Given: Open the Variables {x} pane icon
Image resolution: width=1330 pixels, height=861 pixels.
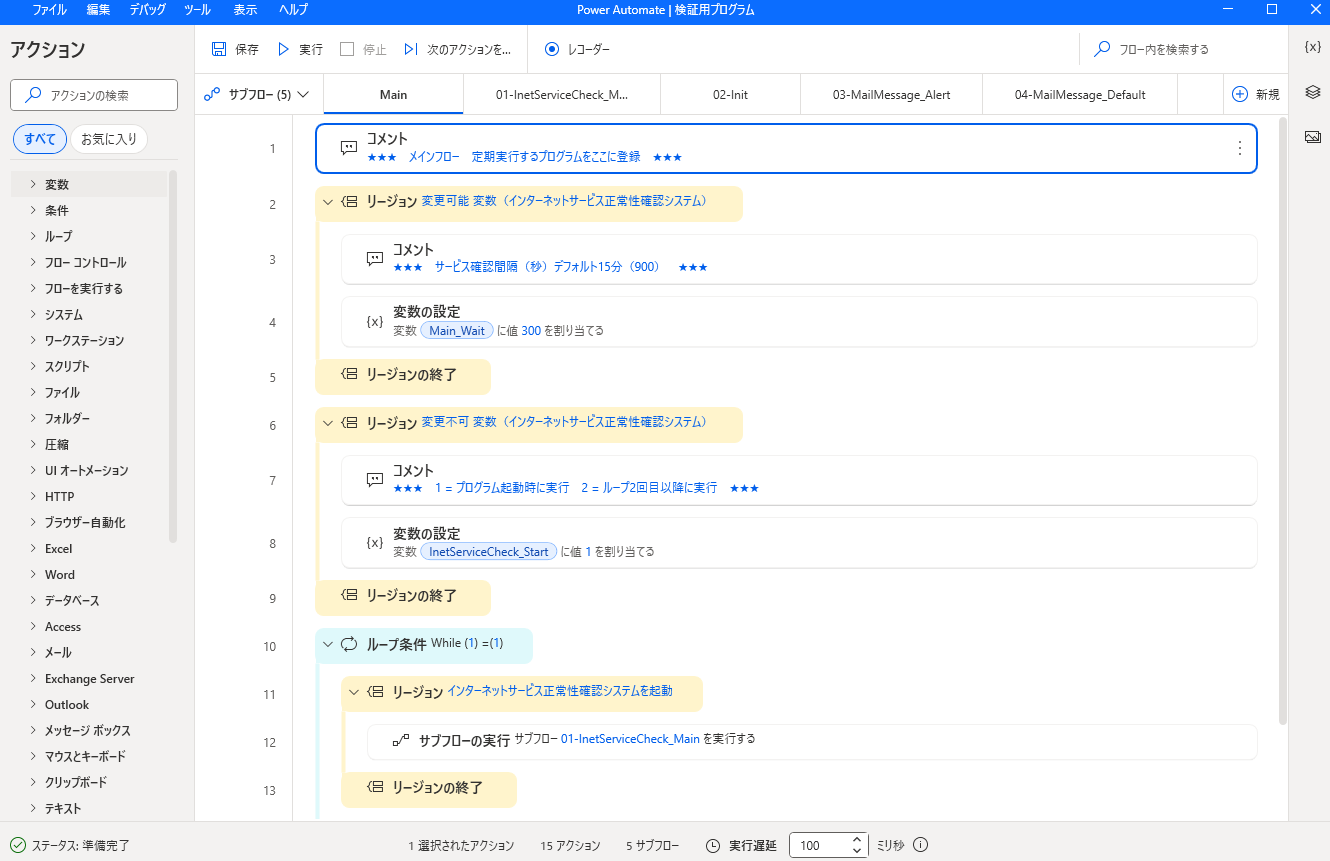Looking at the screenshot, I should pos(1313,47).
